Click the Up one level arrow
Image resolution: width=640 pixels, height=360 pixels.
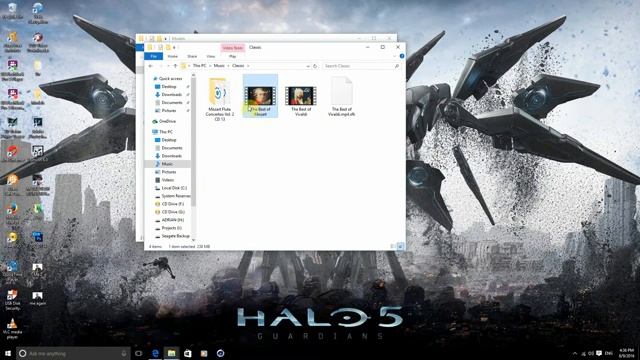175,66
